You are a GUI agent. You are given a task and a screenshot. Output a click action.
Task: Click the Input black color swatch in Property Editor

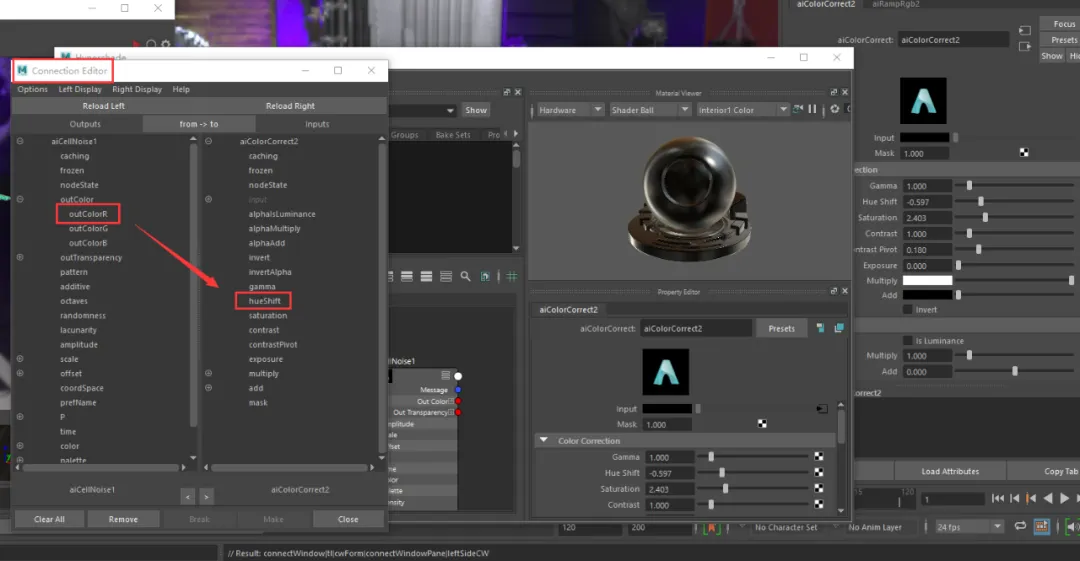[x=667, y=409]
